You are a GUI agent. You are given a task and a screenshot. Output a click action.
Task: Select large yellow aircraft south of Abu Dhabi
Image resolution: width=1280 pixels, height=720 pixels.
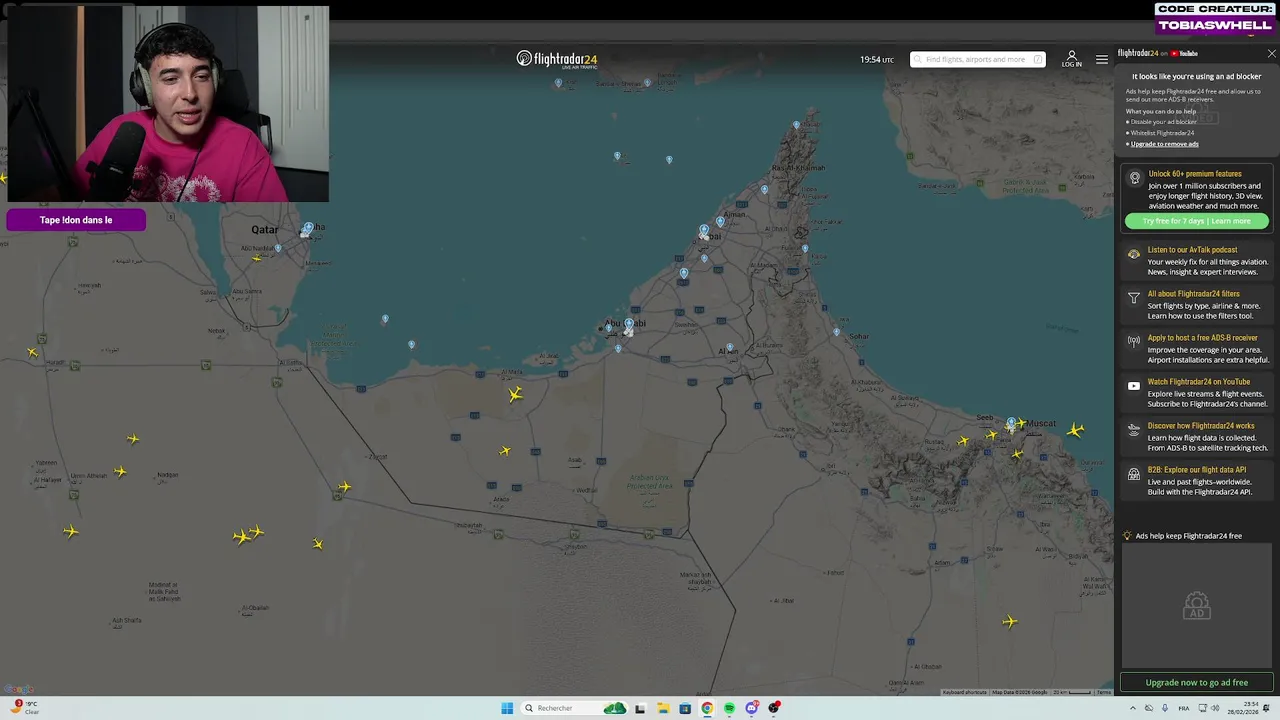tap(515, 395)
